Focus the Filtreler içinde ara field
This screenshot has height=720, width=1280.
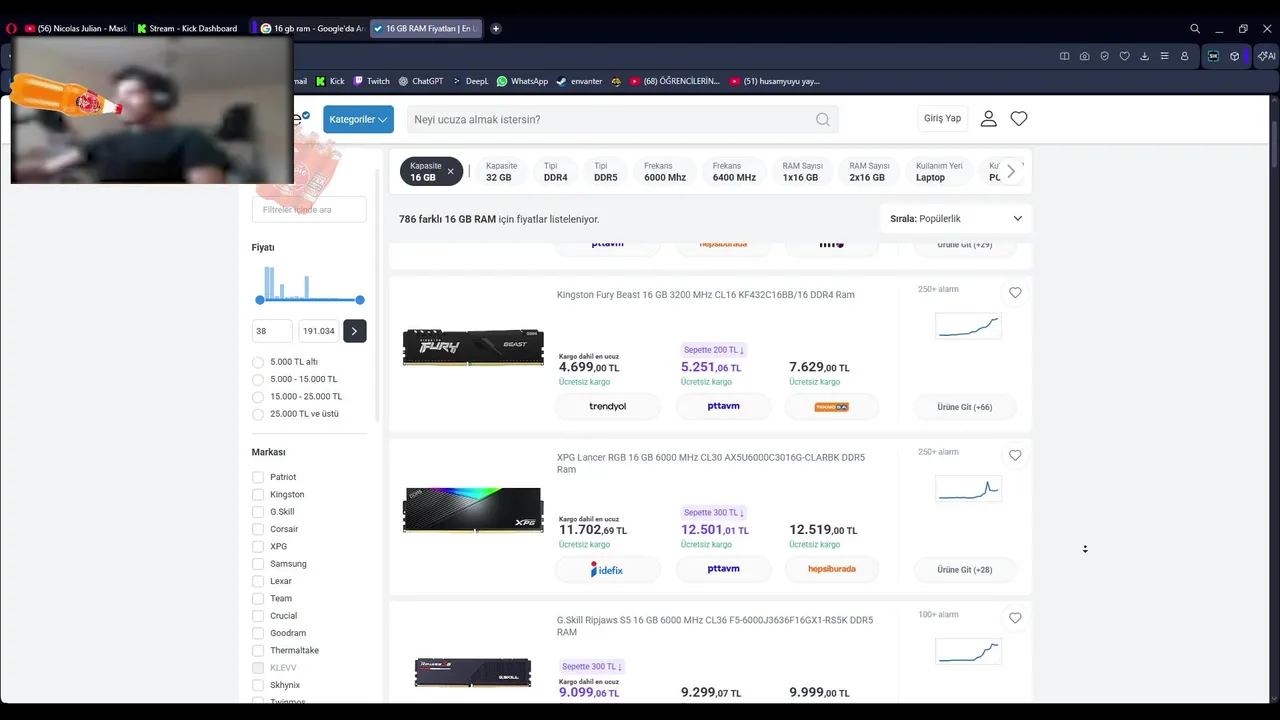[309, 210]
